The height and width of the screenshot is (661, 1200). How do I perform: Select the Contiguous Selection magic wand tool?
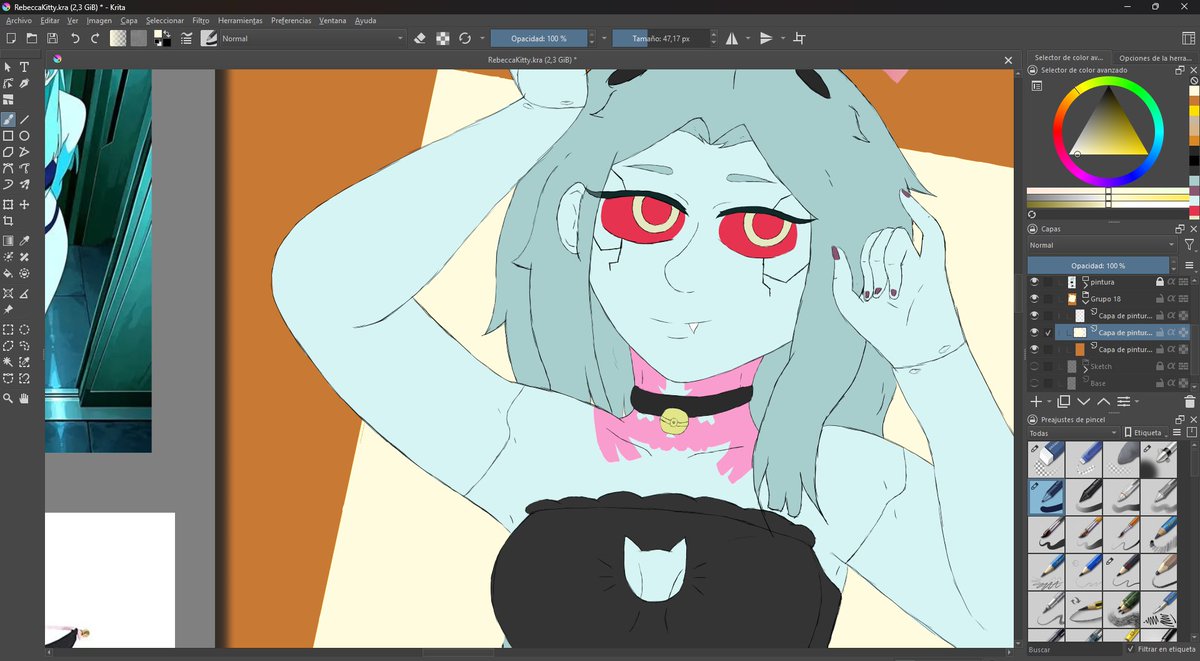(x=8, y=362)
